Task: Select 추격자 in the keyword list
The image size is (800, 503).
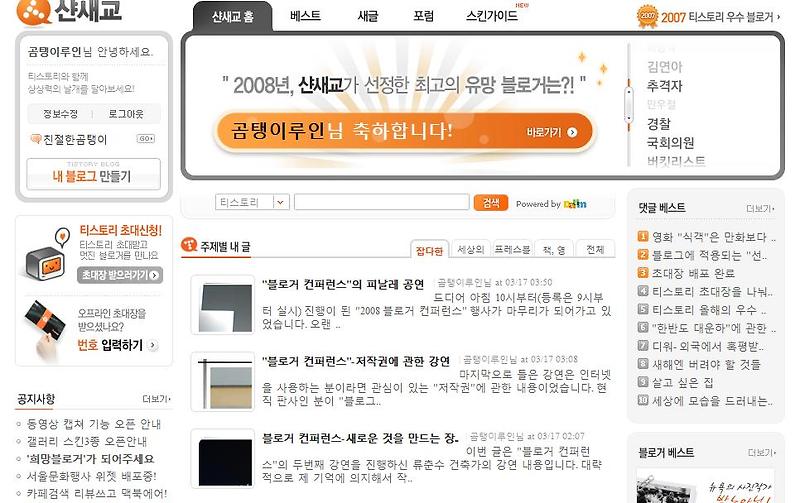Action: 664,86
